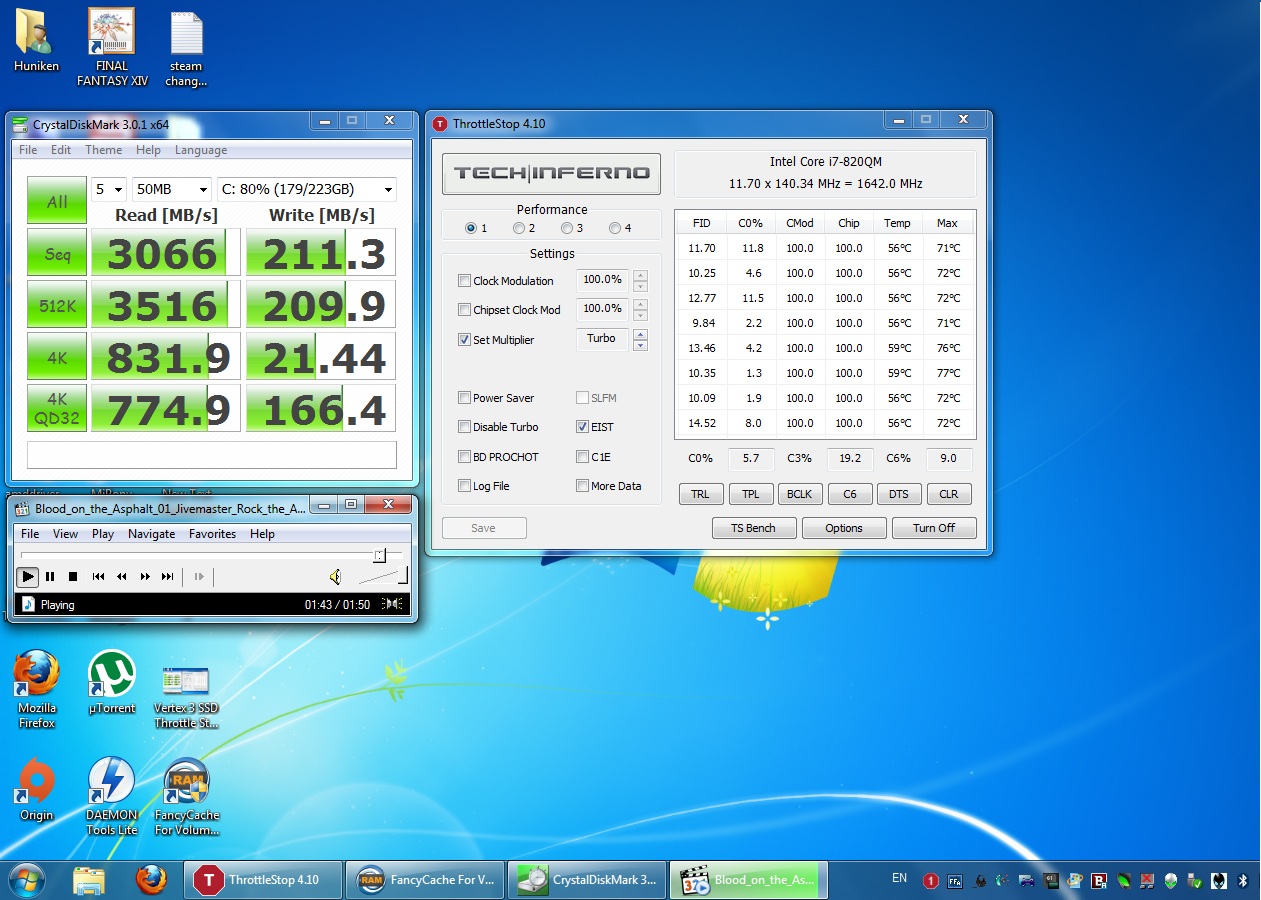Image resolution: width=1261 pixels, height=900 pixels.
Task: Open the test count dropdown showing 5
Action: [109, 189]
